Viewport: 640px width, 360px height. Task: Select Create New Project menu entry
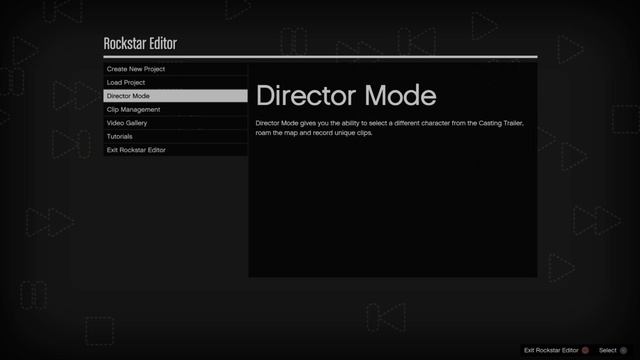(x=175, y=69)
